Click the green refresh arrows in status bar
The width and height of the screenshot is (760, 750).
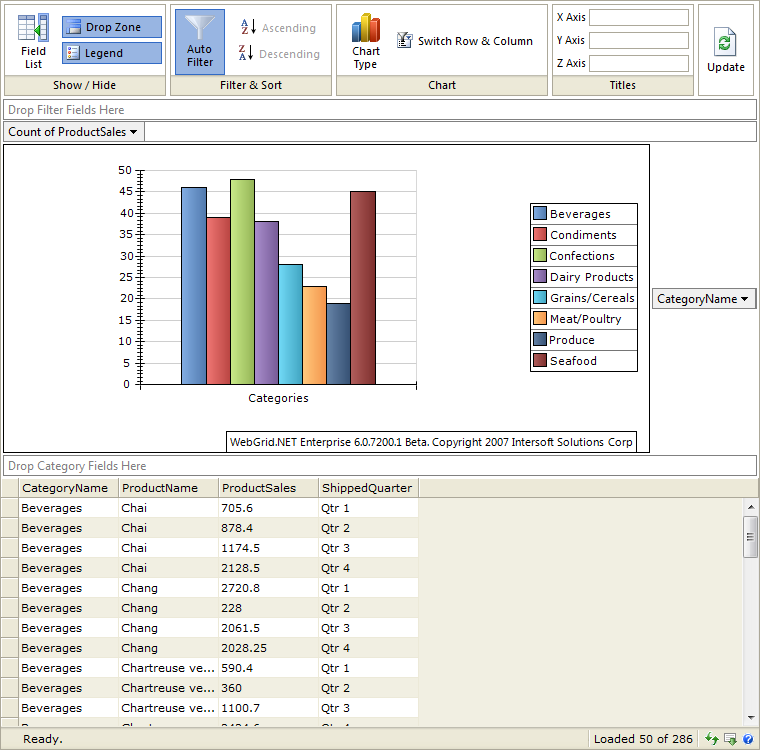point(711,739)
